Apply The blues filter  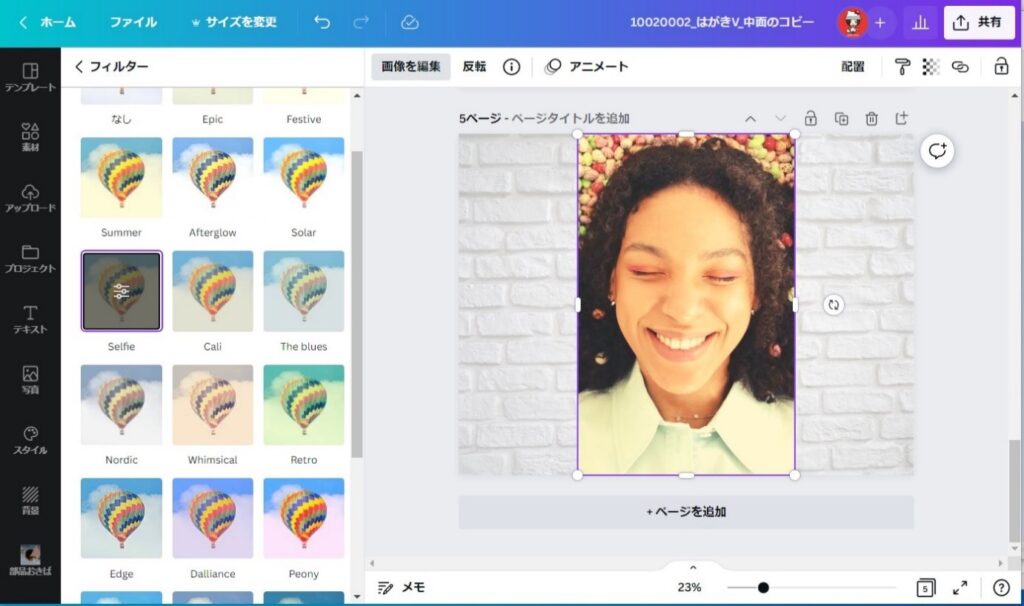pyautogui.click(x=304, y=291)
